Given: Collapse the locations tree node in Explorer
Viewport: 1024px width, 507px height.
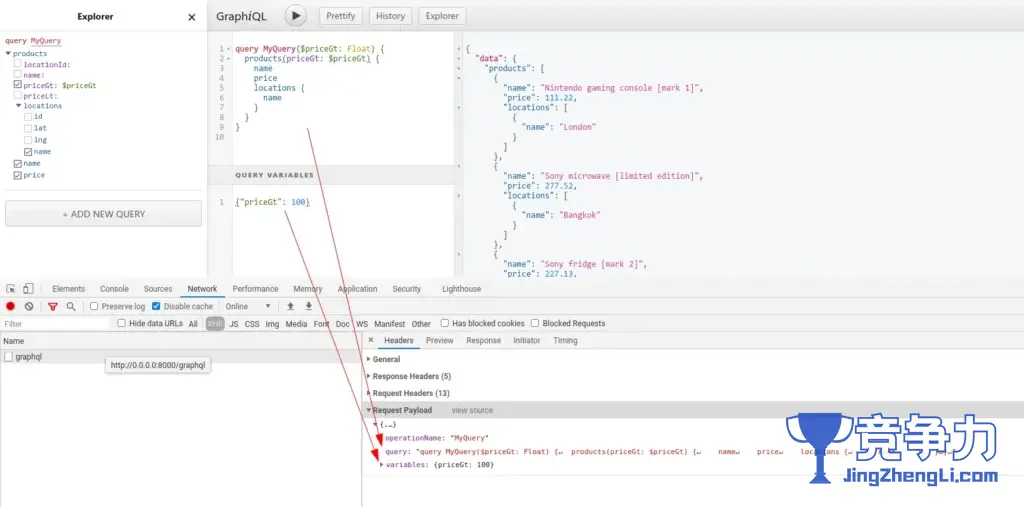Looking at the screenshot, I should click(x=19, y=105).
